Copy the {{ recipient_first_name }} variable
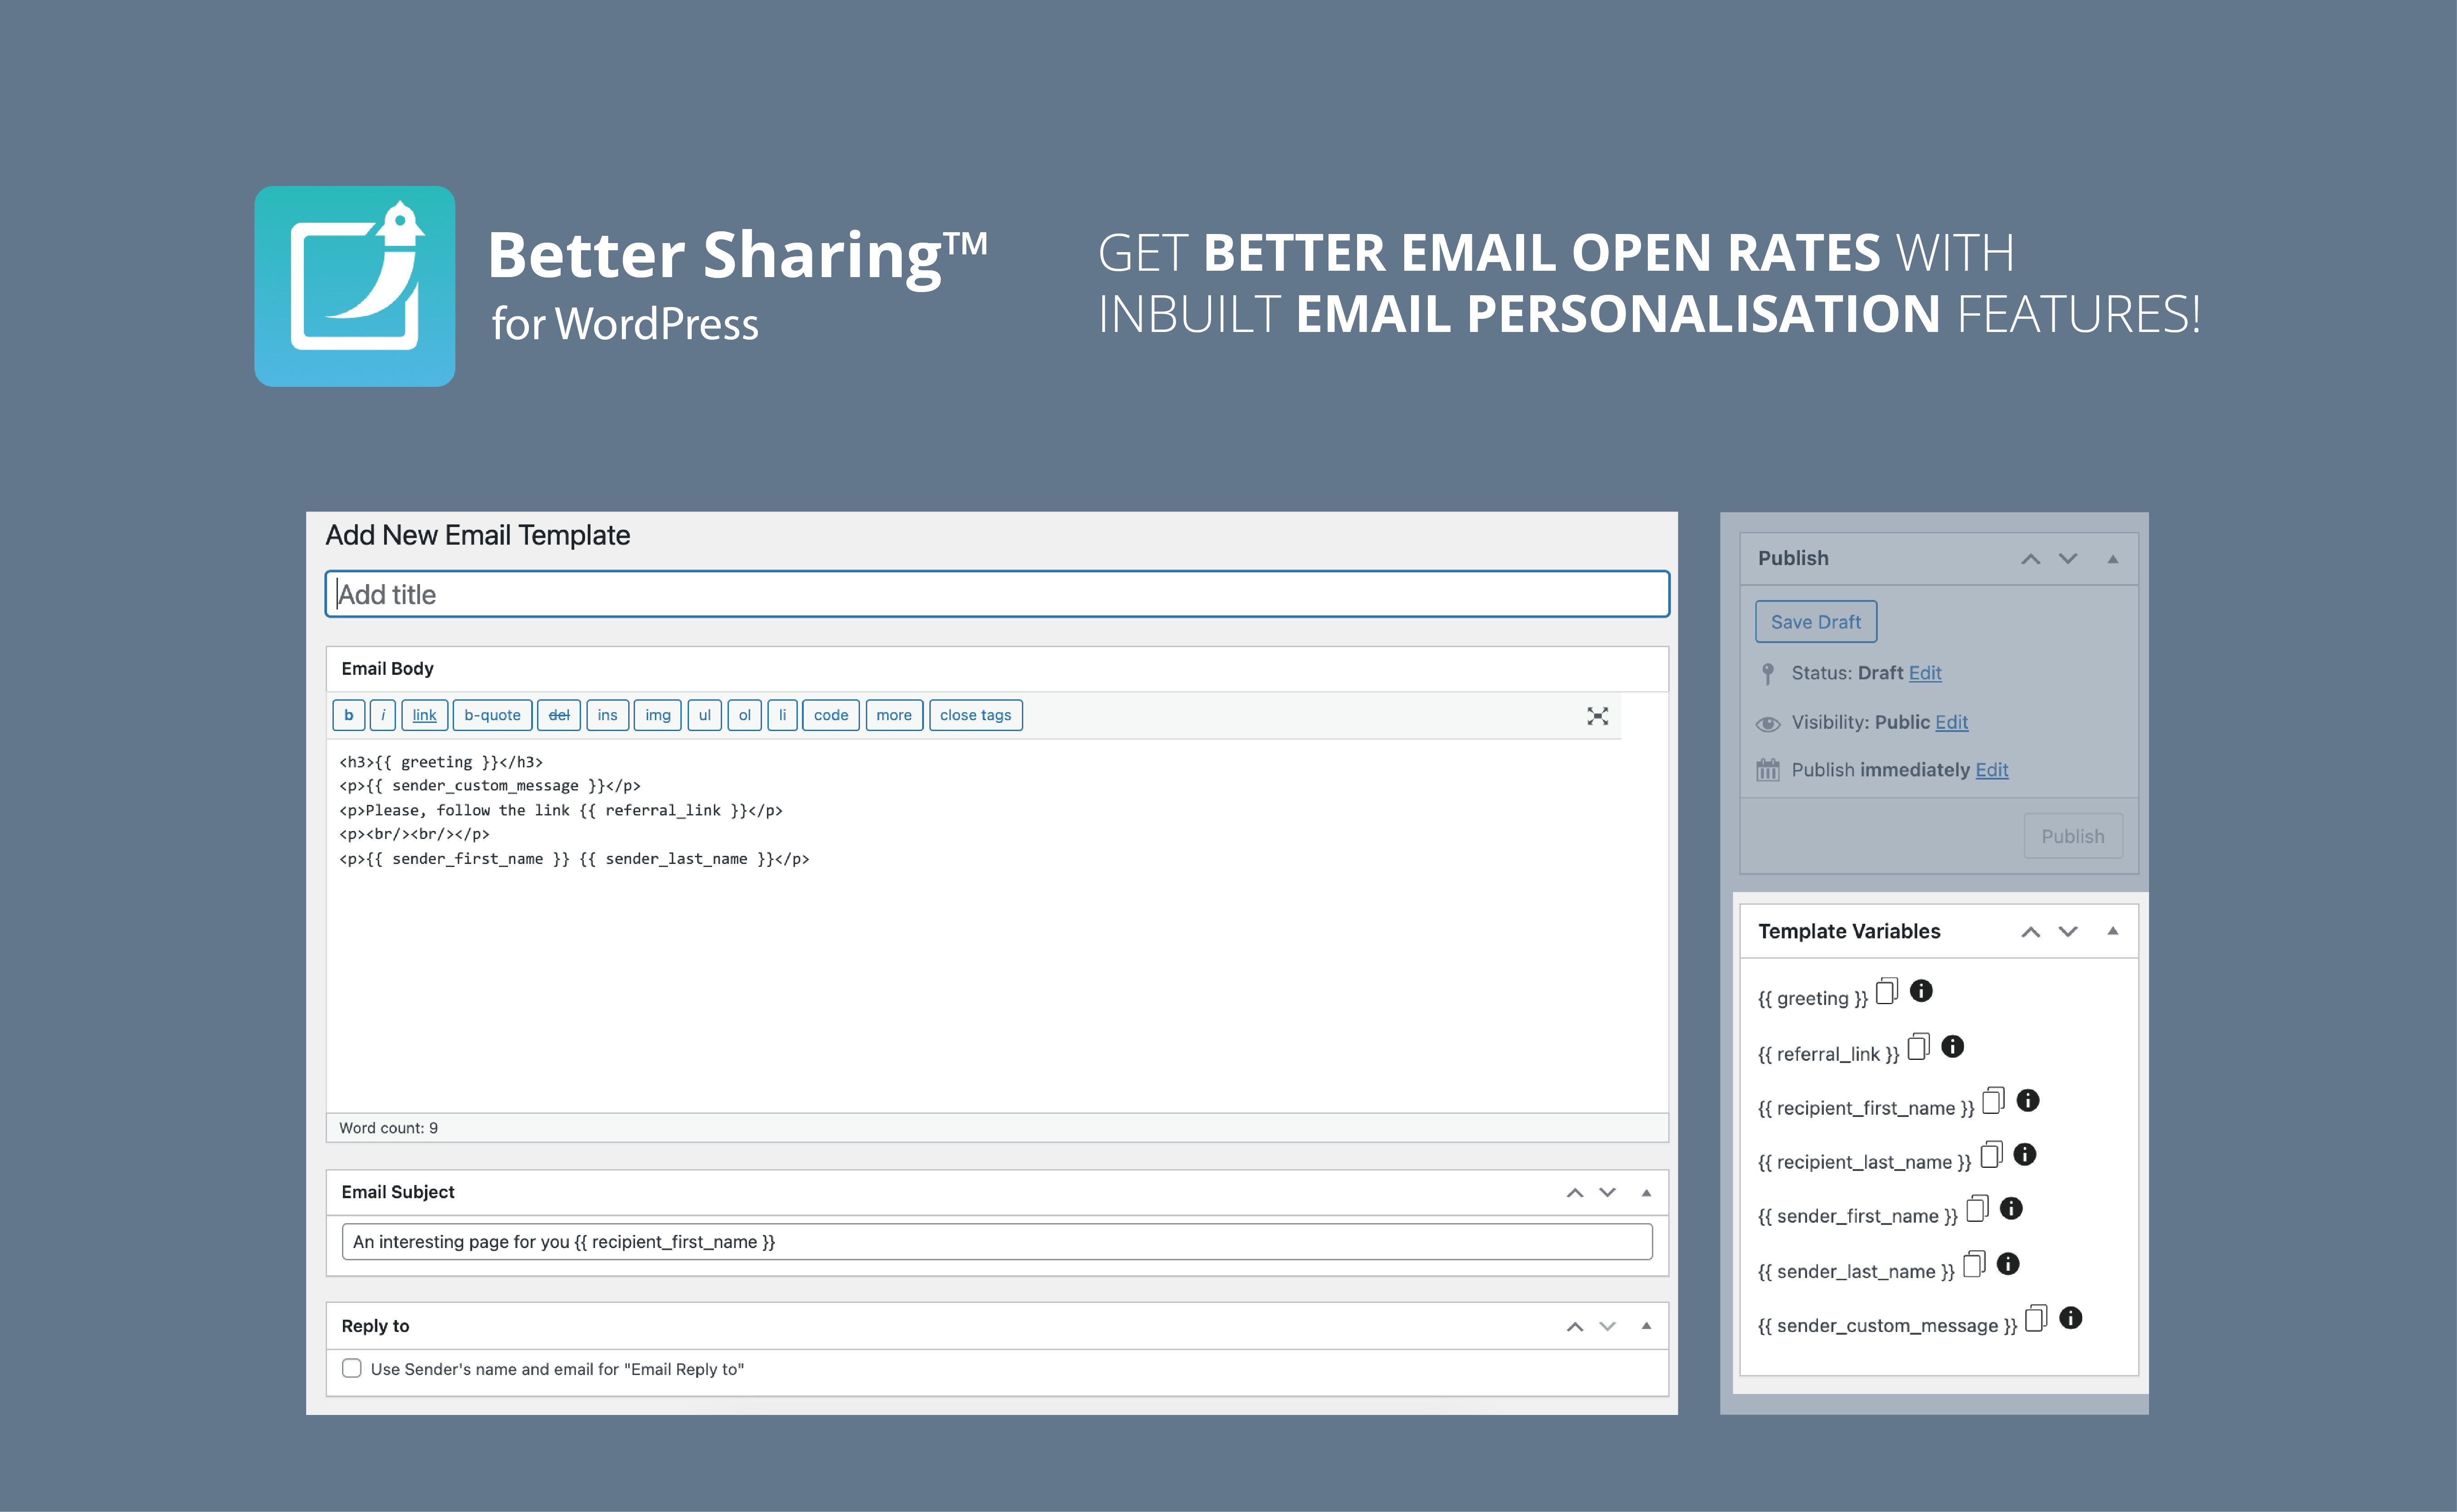Viewport: 2457px width, 1512px height. [1993, 1100]
